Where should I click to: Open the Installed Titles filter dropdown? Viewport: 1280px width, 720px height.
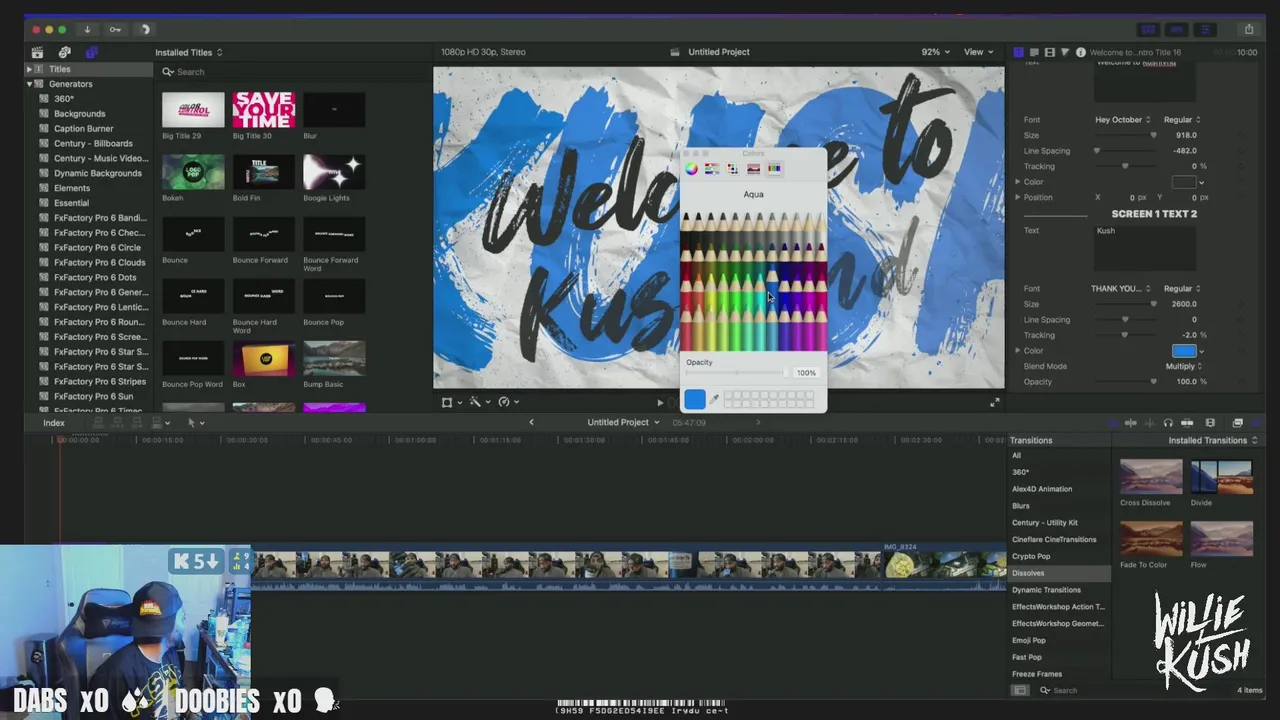click(x=188, y=52)
